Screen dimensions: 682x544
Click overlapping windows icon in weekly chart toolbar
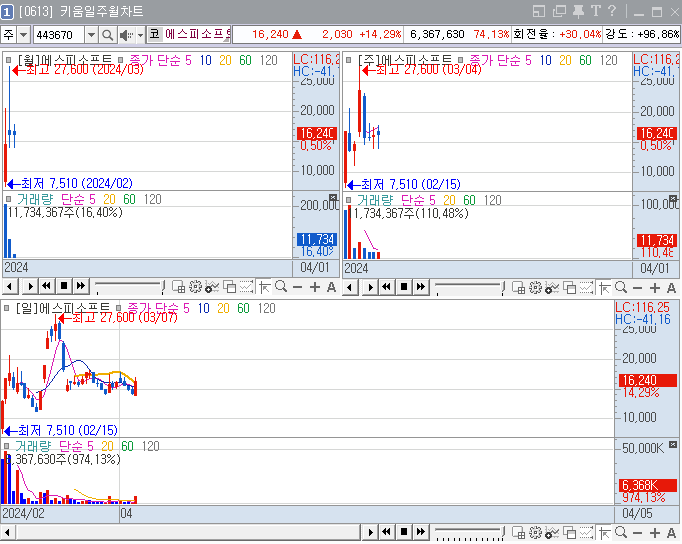click(569, 288)
